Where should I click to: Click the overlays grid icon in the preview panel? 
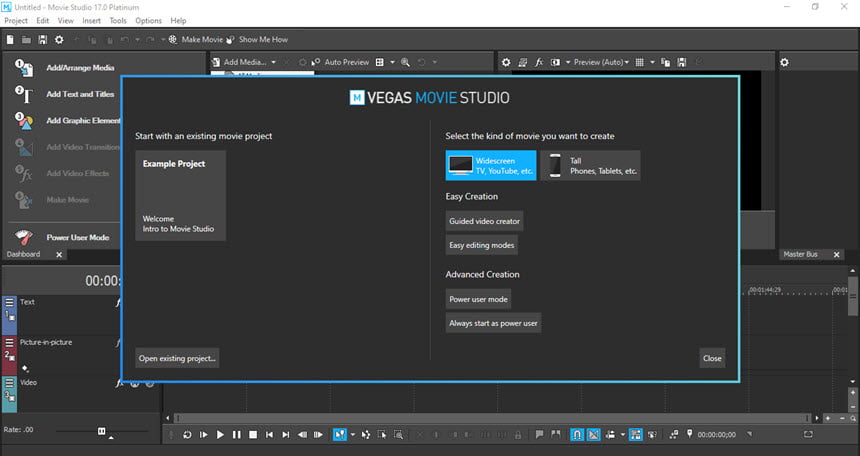pos(640,62)
